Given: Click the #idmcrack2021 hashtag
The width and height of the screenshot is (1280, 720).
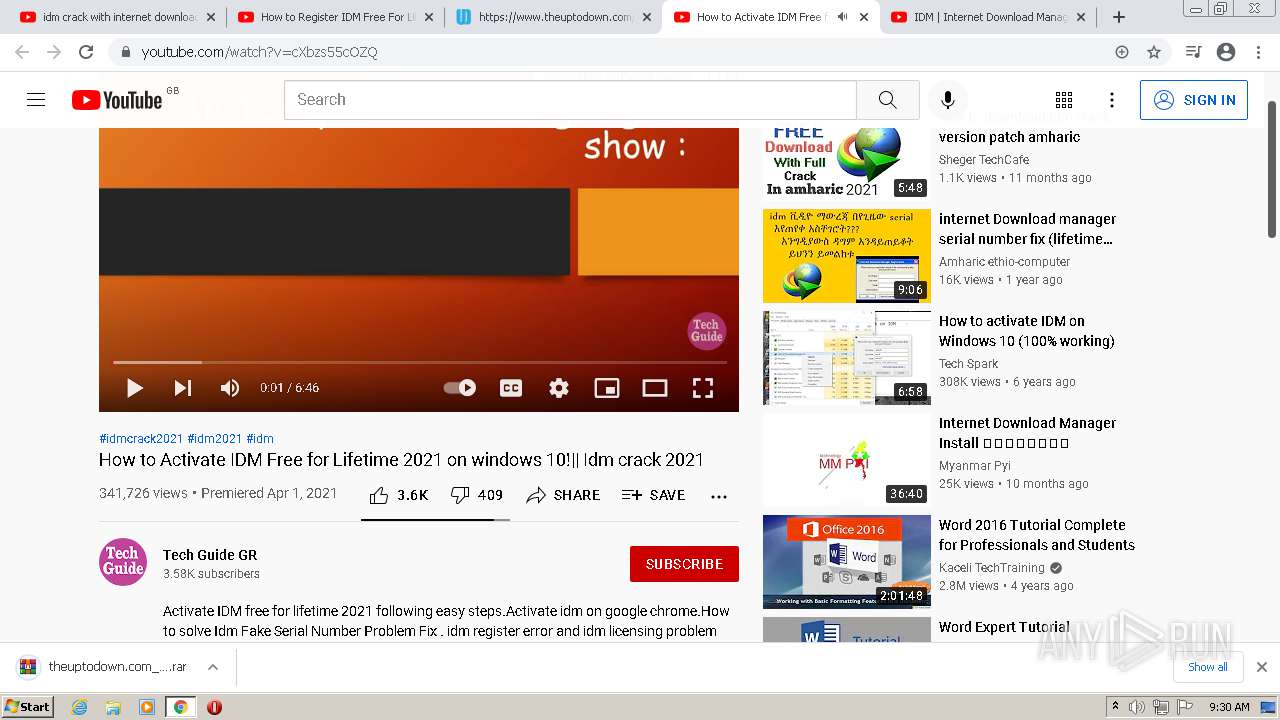Looking at the screenshot, I should pos(141,438).
